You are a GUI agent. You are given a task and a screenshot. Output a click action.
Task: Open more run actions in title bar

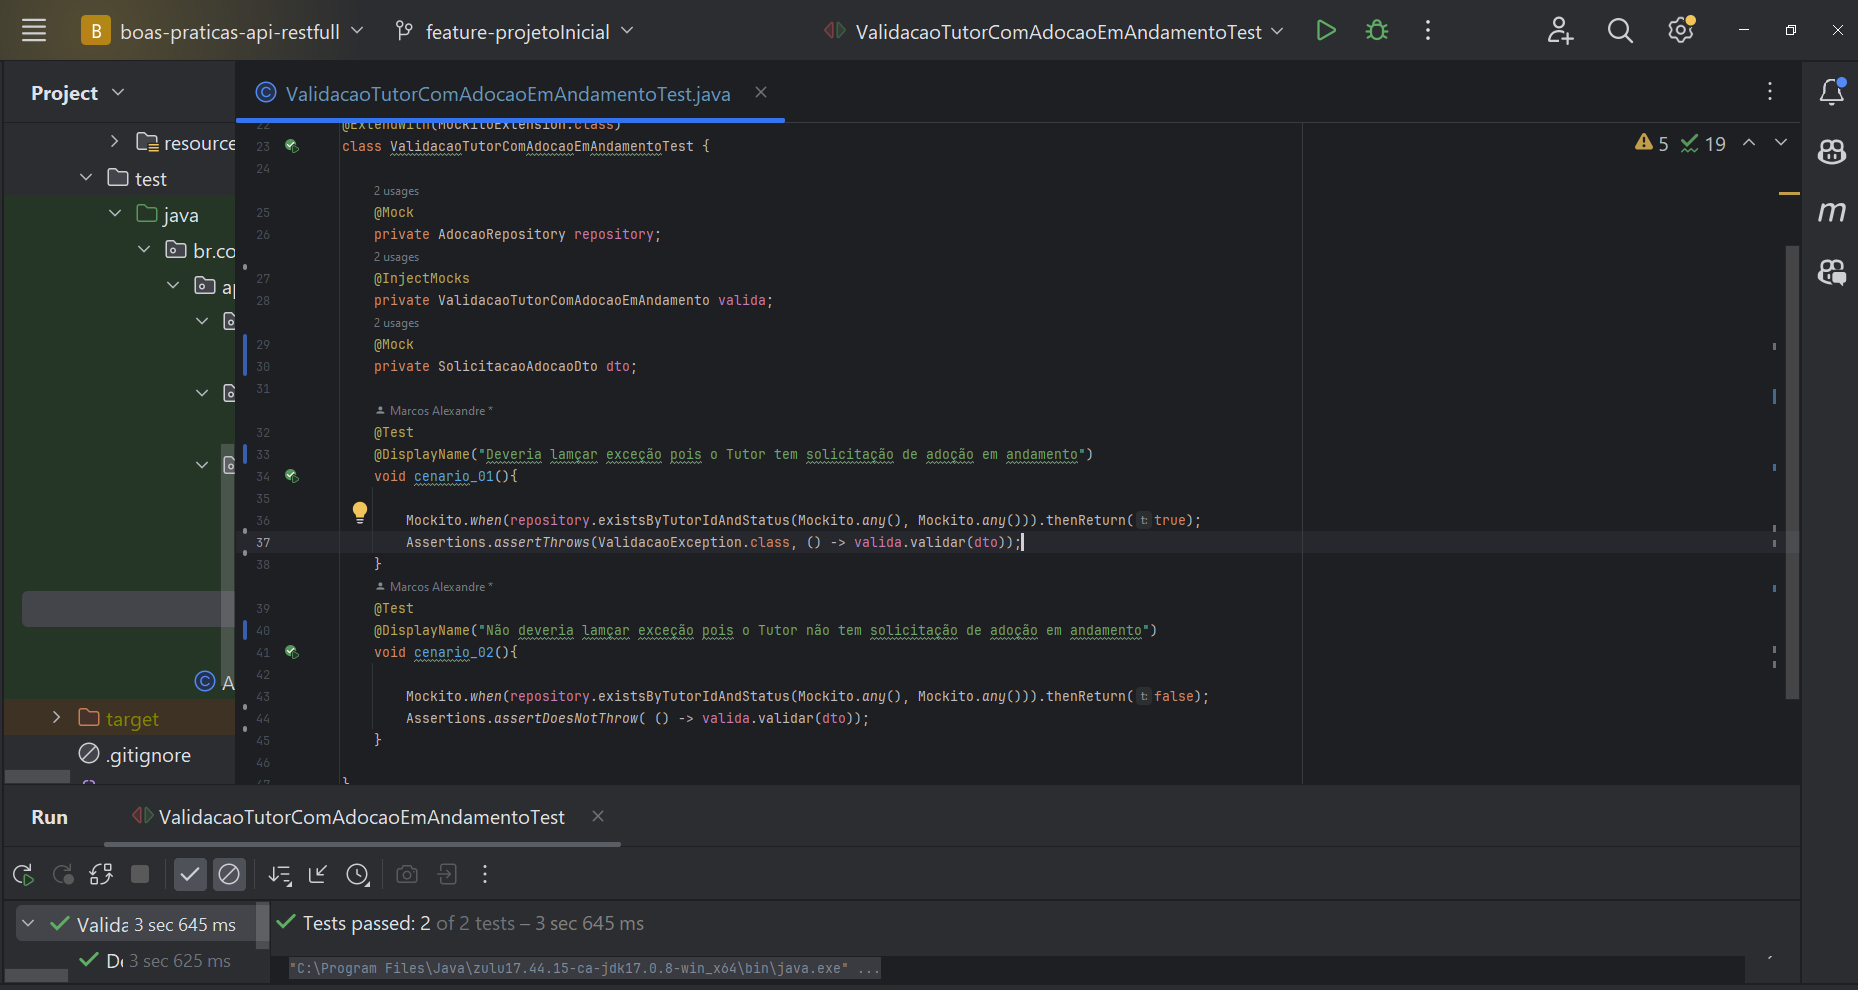point(1428,31)
